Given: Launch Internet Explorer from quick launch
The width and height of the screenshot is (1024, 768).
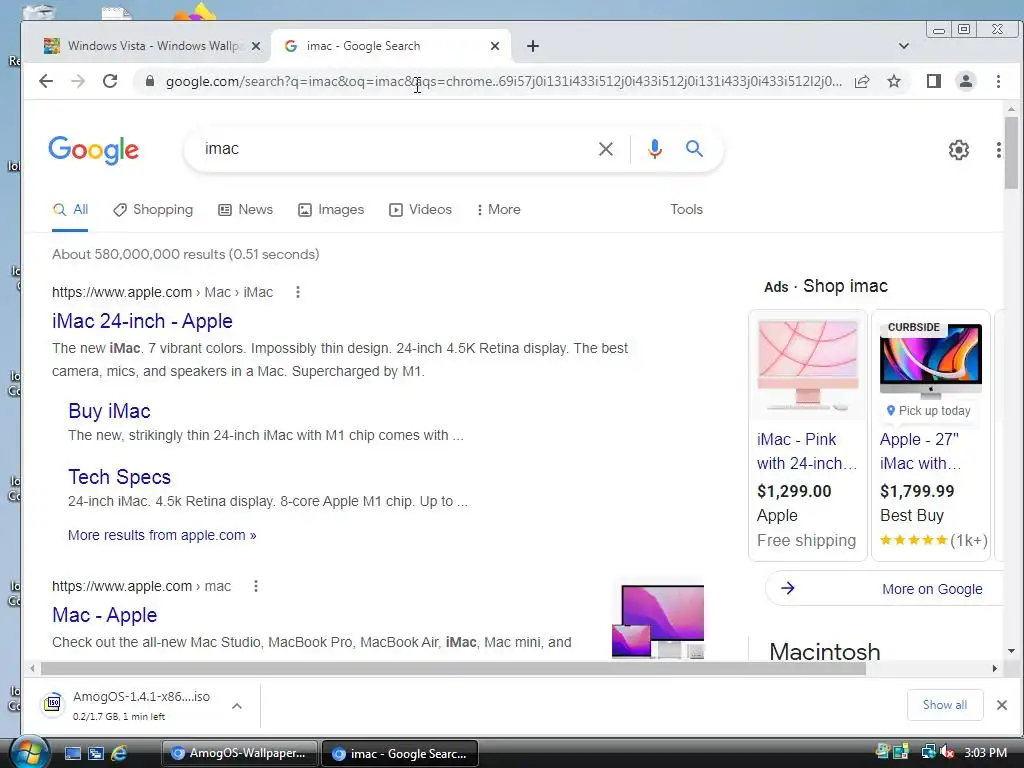Looking at the screenshot, I should click(119, 754).
